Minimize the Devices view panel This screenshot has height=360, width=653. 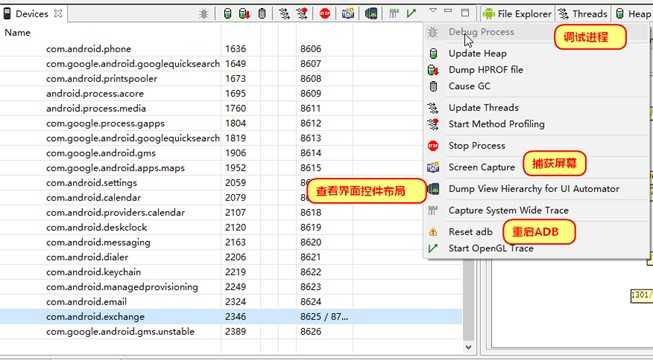tap(448, 11)
